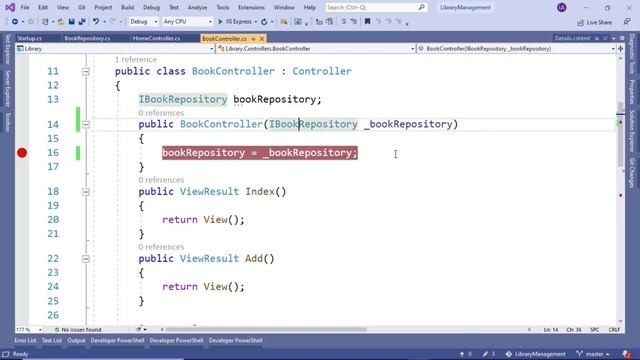Viewport: 640px width, 360px height.
Task: Open the user account avatar
Action: 562,7
